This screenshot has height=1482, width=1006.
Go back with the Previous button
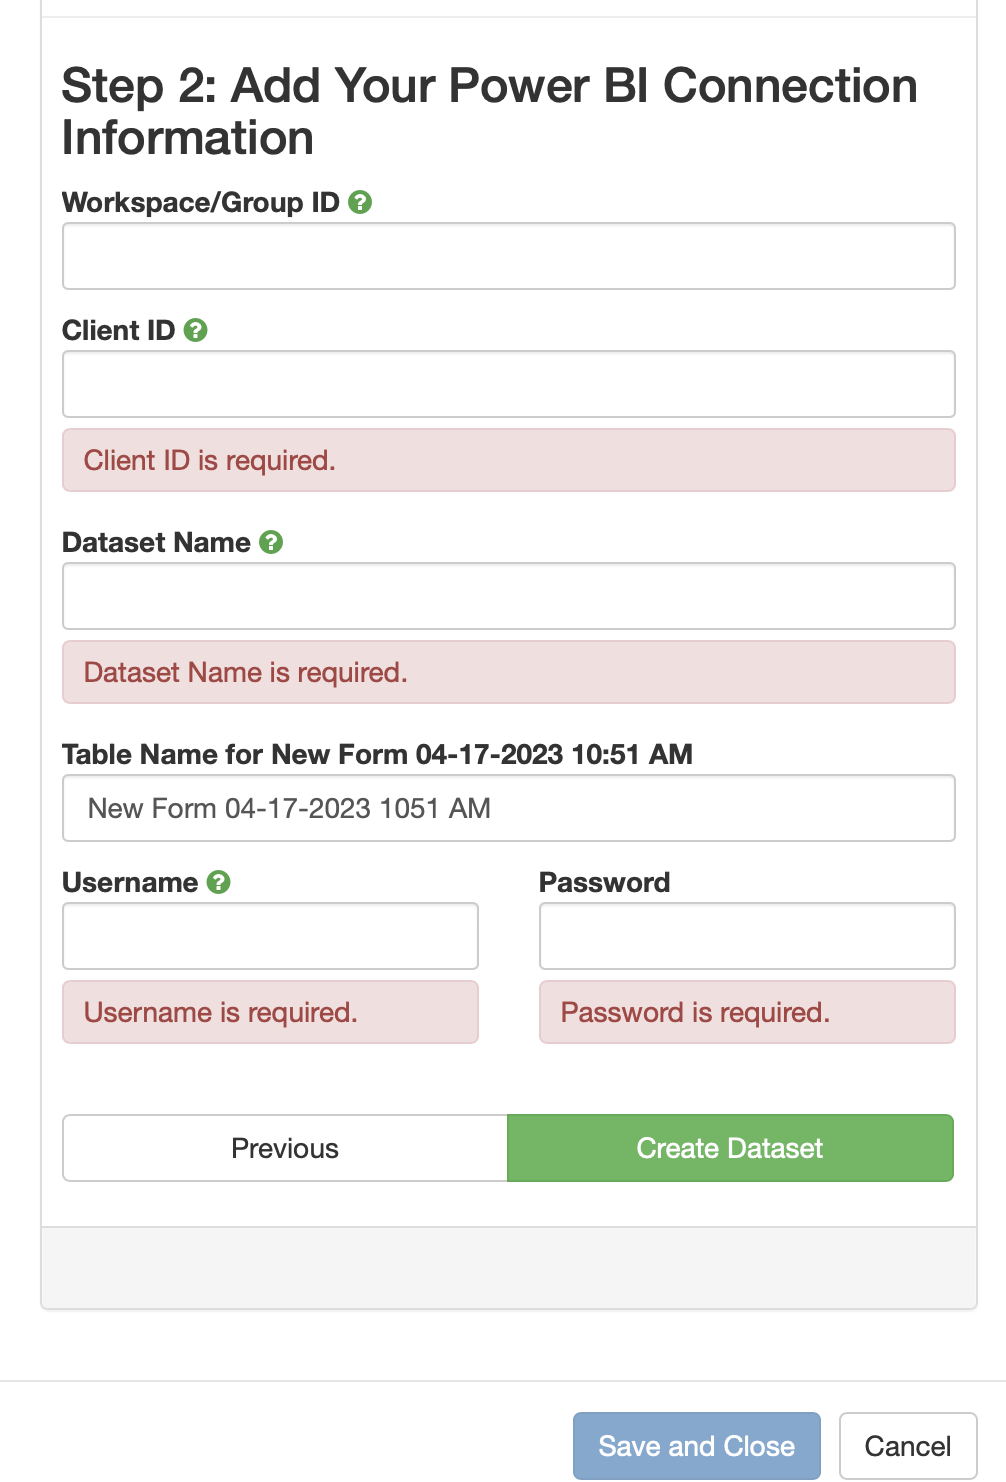coord(285,1148)
